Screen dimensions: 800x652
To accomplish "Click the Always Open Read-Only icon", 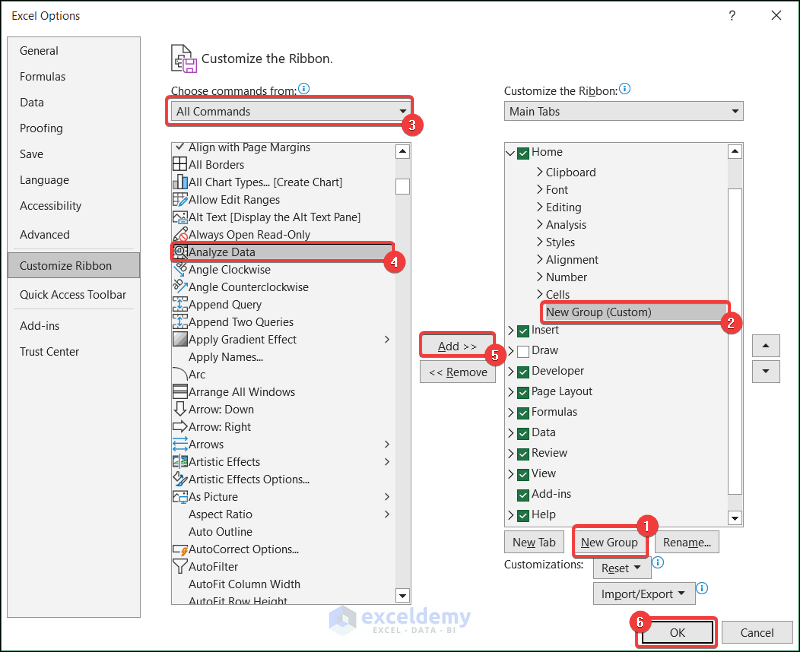I will tap(180, 234).
